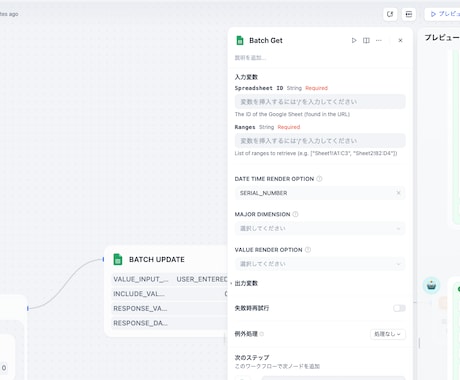Click the panel layout icon in top toolbar
460x380 pixels.
point(409,14)
